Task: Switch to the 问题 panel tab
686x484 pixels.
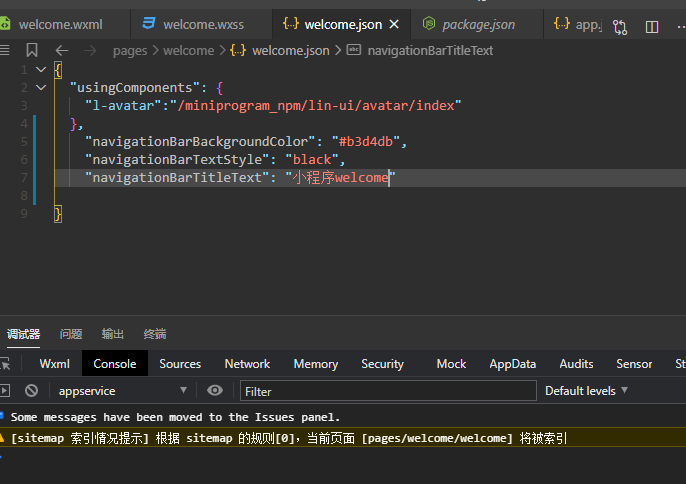Action: click(71, 334)
